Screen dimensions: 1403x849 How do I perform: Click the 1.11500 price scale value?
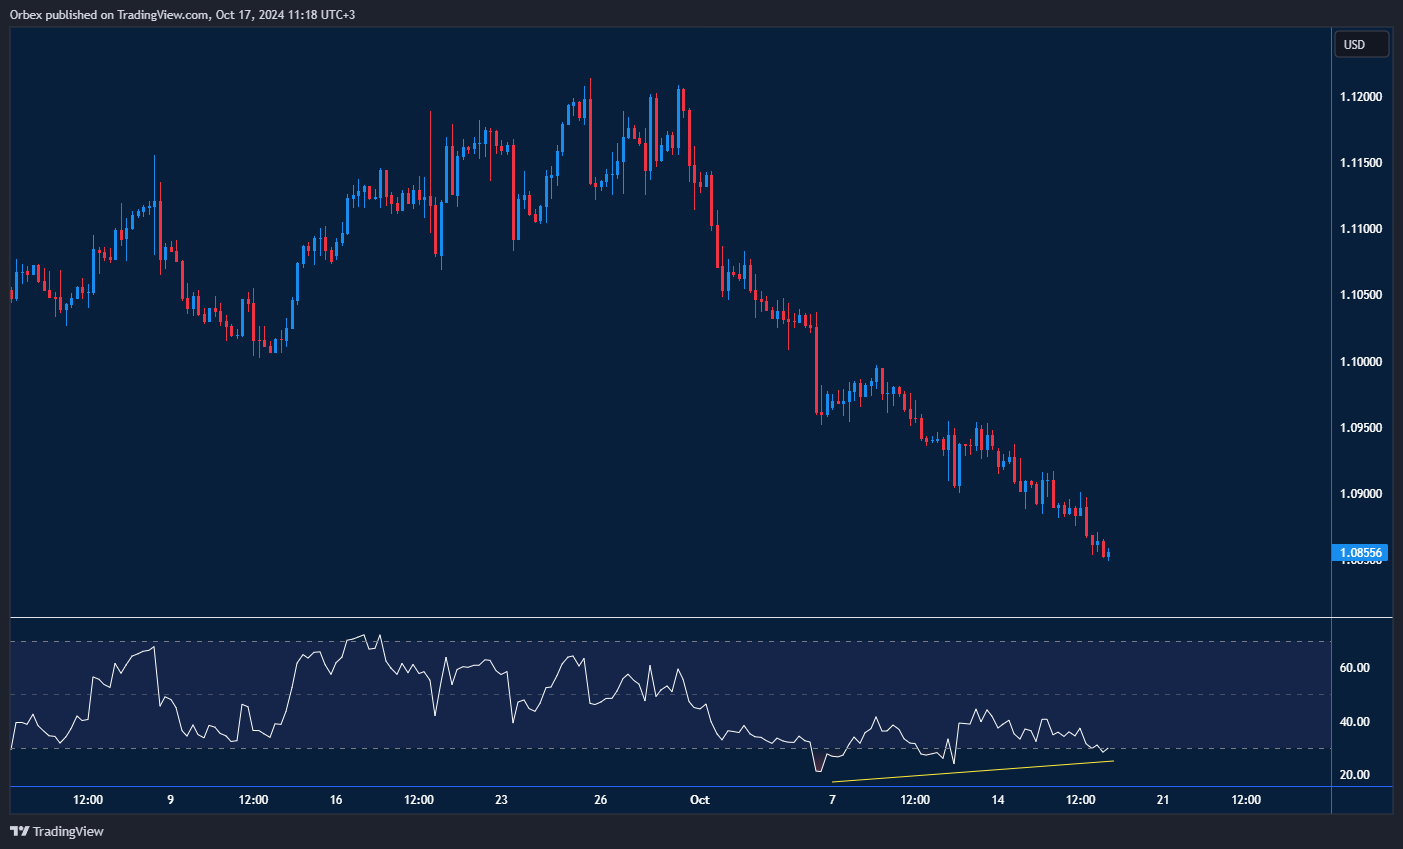pyautogui.click(x=1361, y=163)
